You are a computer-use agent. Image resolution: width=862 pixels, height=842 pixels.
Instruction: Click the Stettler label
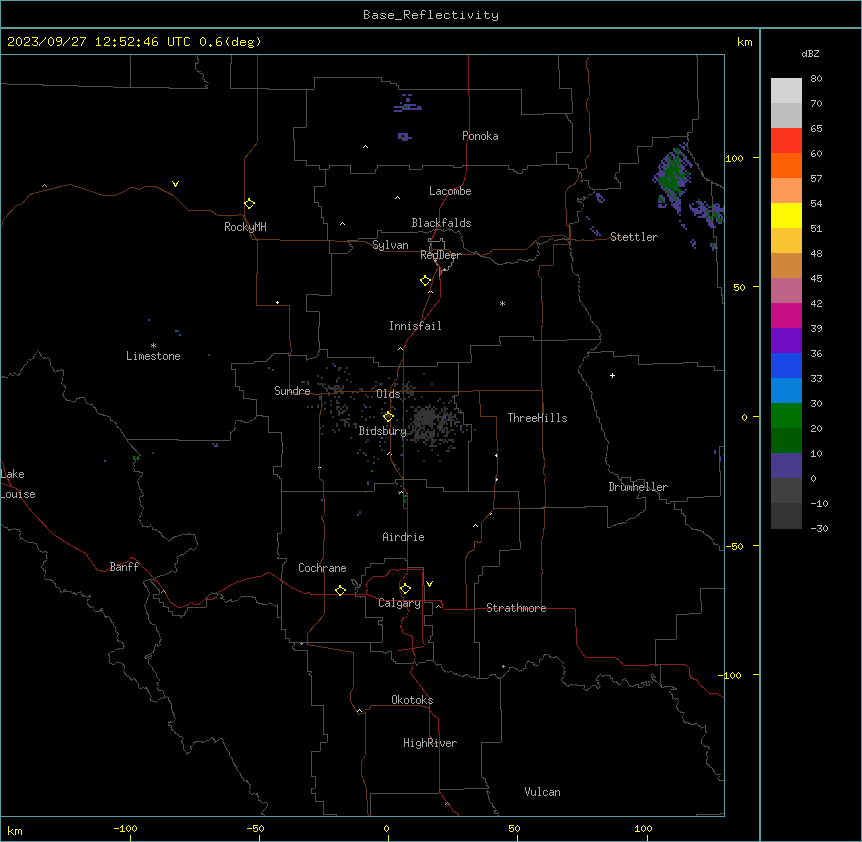click(x=633, y=237)
